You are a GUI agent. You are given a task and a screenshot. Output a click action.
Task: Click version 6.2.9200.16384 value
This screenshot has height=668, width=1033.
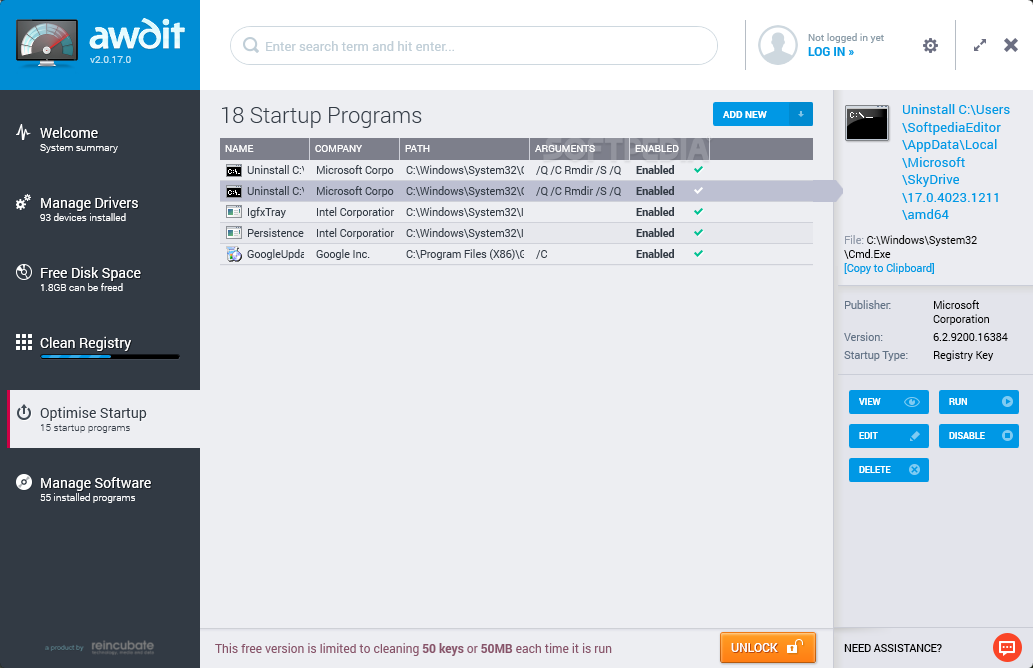tap(970, 337)
